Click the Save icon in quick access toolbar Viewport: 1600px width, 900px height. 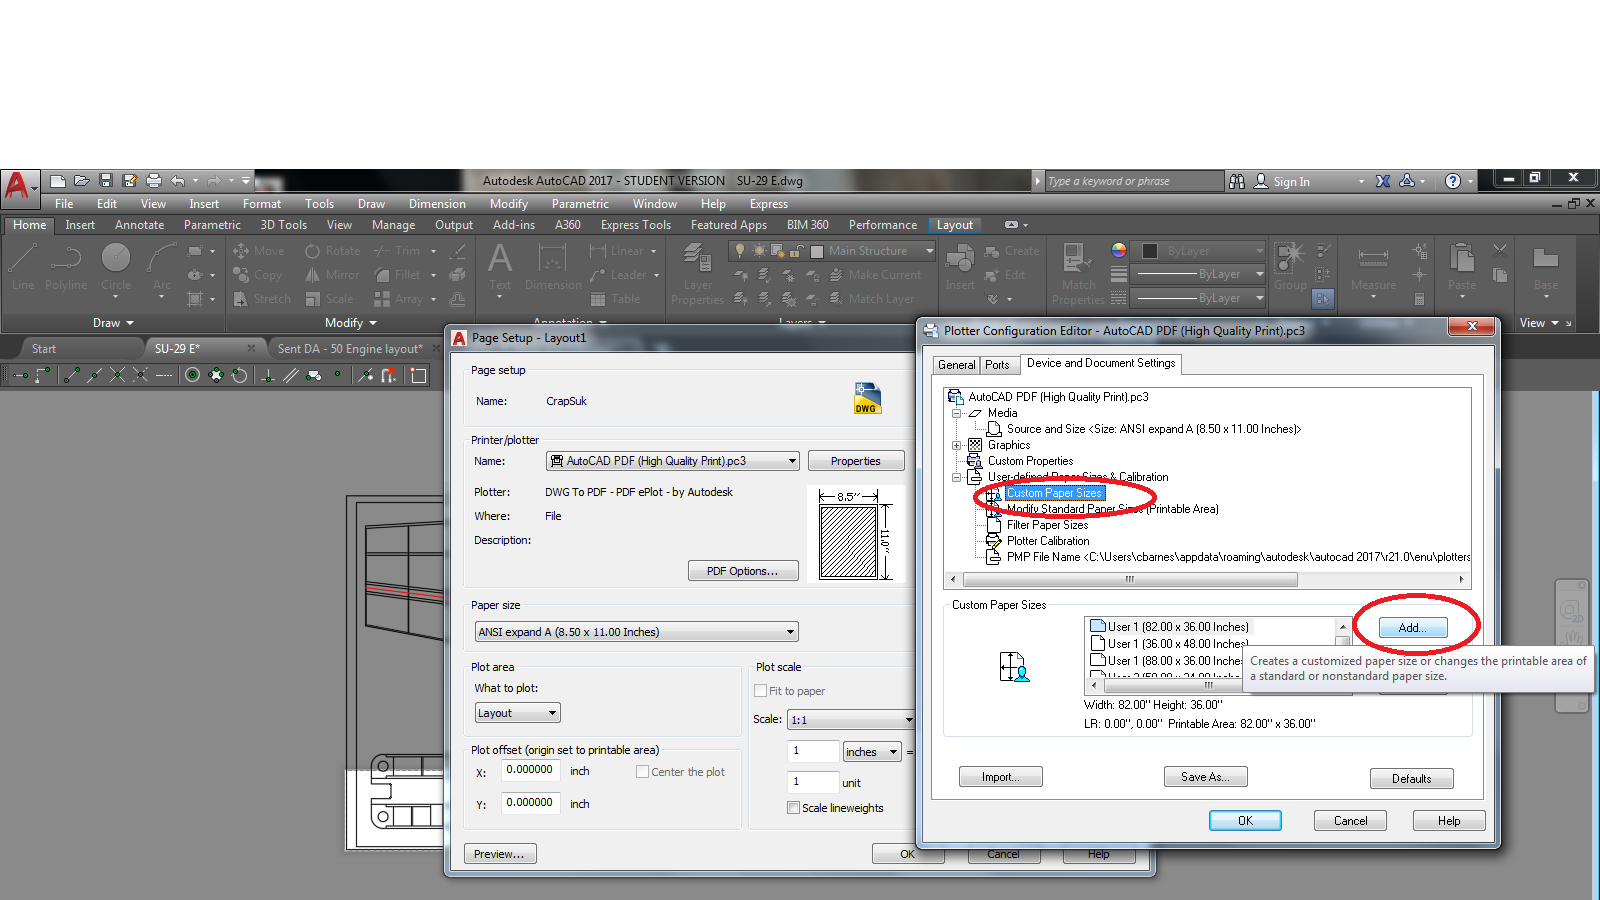[x=106, y=181]
